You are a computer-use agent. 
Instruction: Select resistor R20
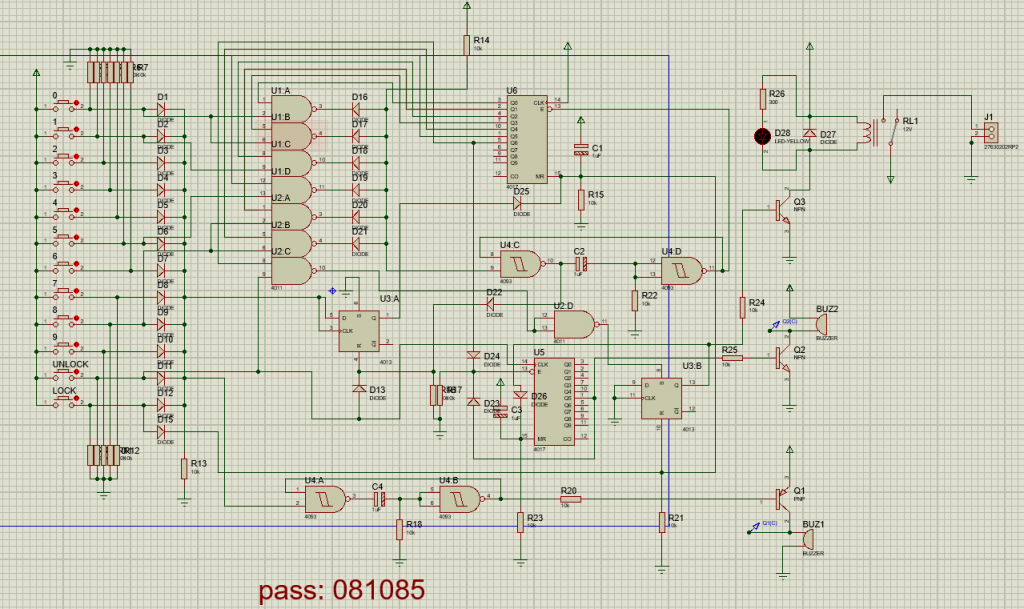click(x=570, y=499)
